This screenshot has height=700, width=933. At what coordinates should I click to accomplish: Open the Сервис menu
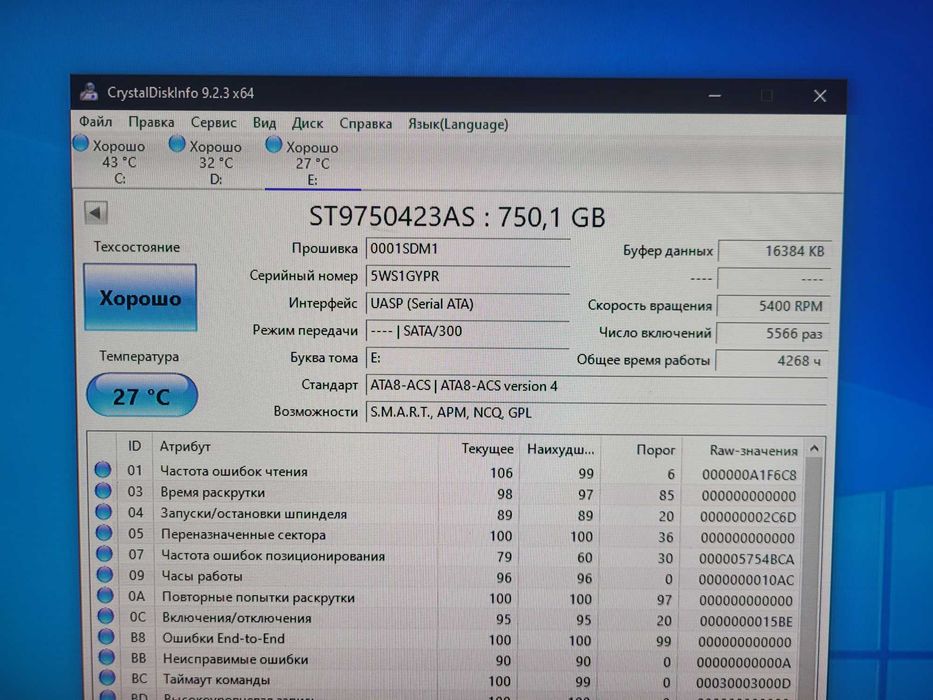[x=214, y=123]
